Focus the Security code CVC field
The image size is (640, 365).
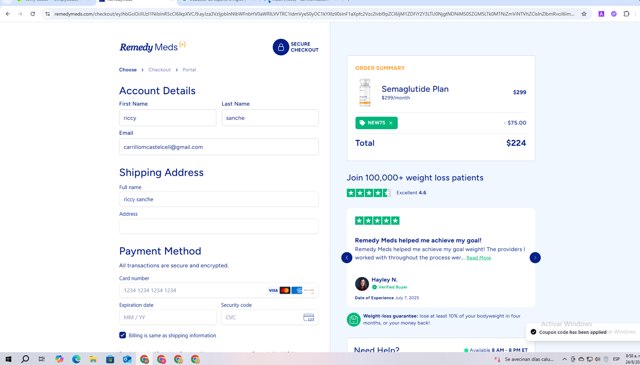coord(270,317)
